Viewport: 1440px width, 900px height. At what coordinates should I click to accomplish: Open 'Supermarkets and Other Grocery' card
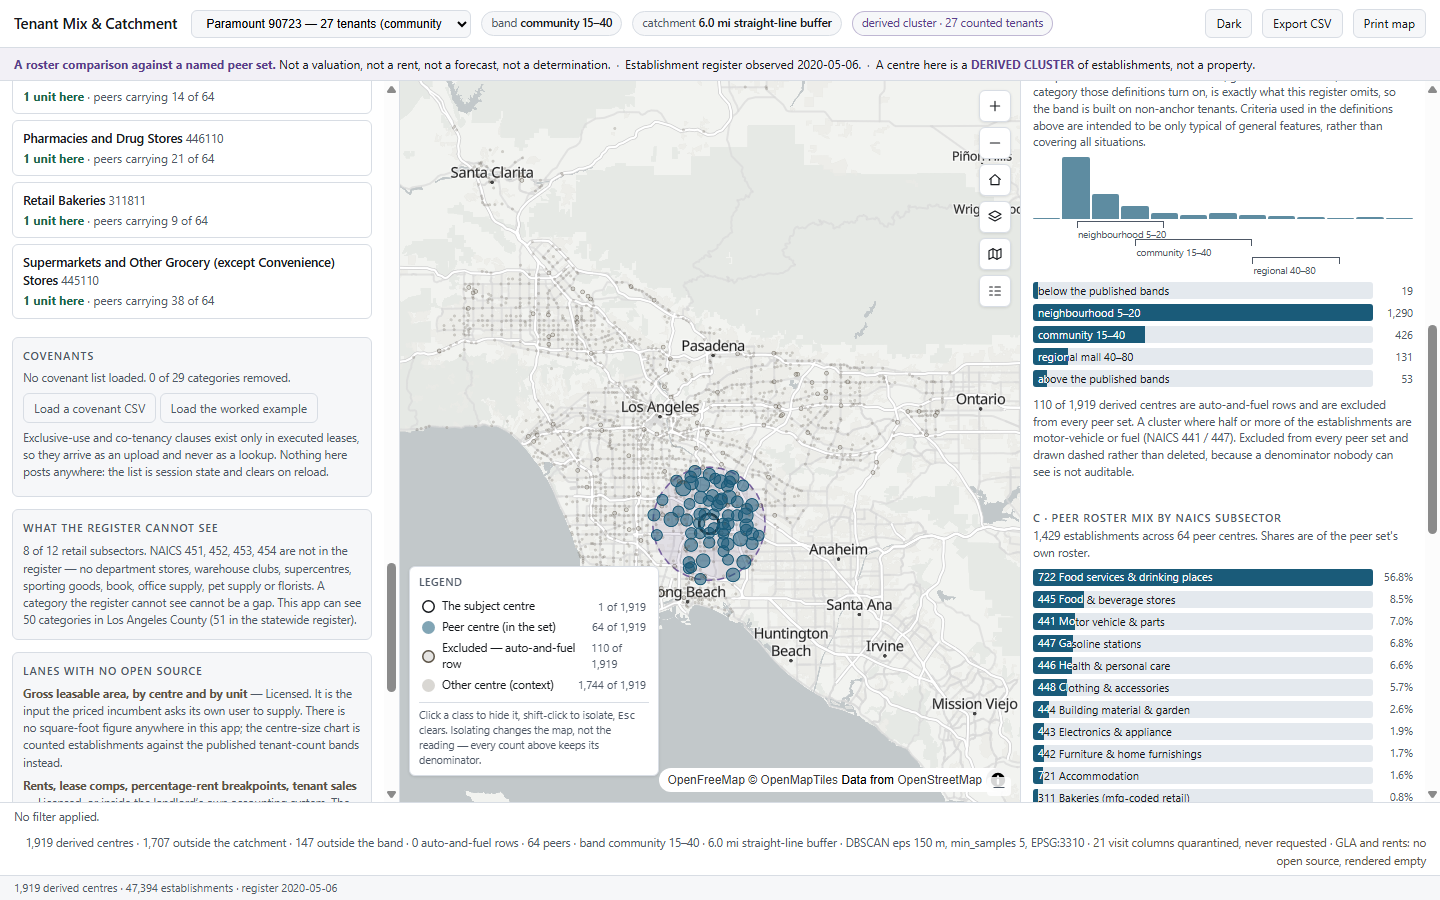[x=192, y=281]
